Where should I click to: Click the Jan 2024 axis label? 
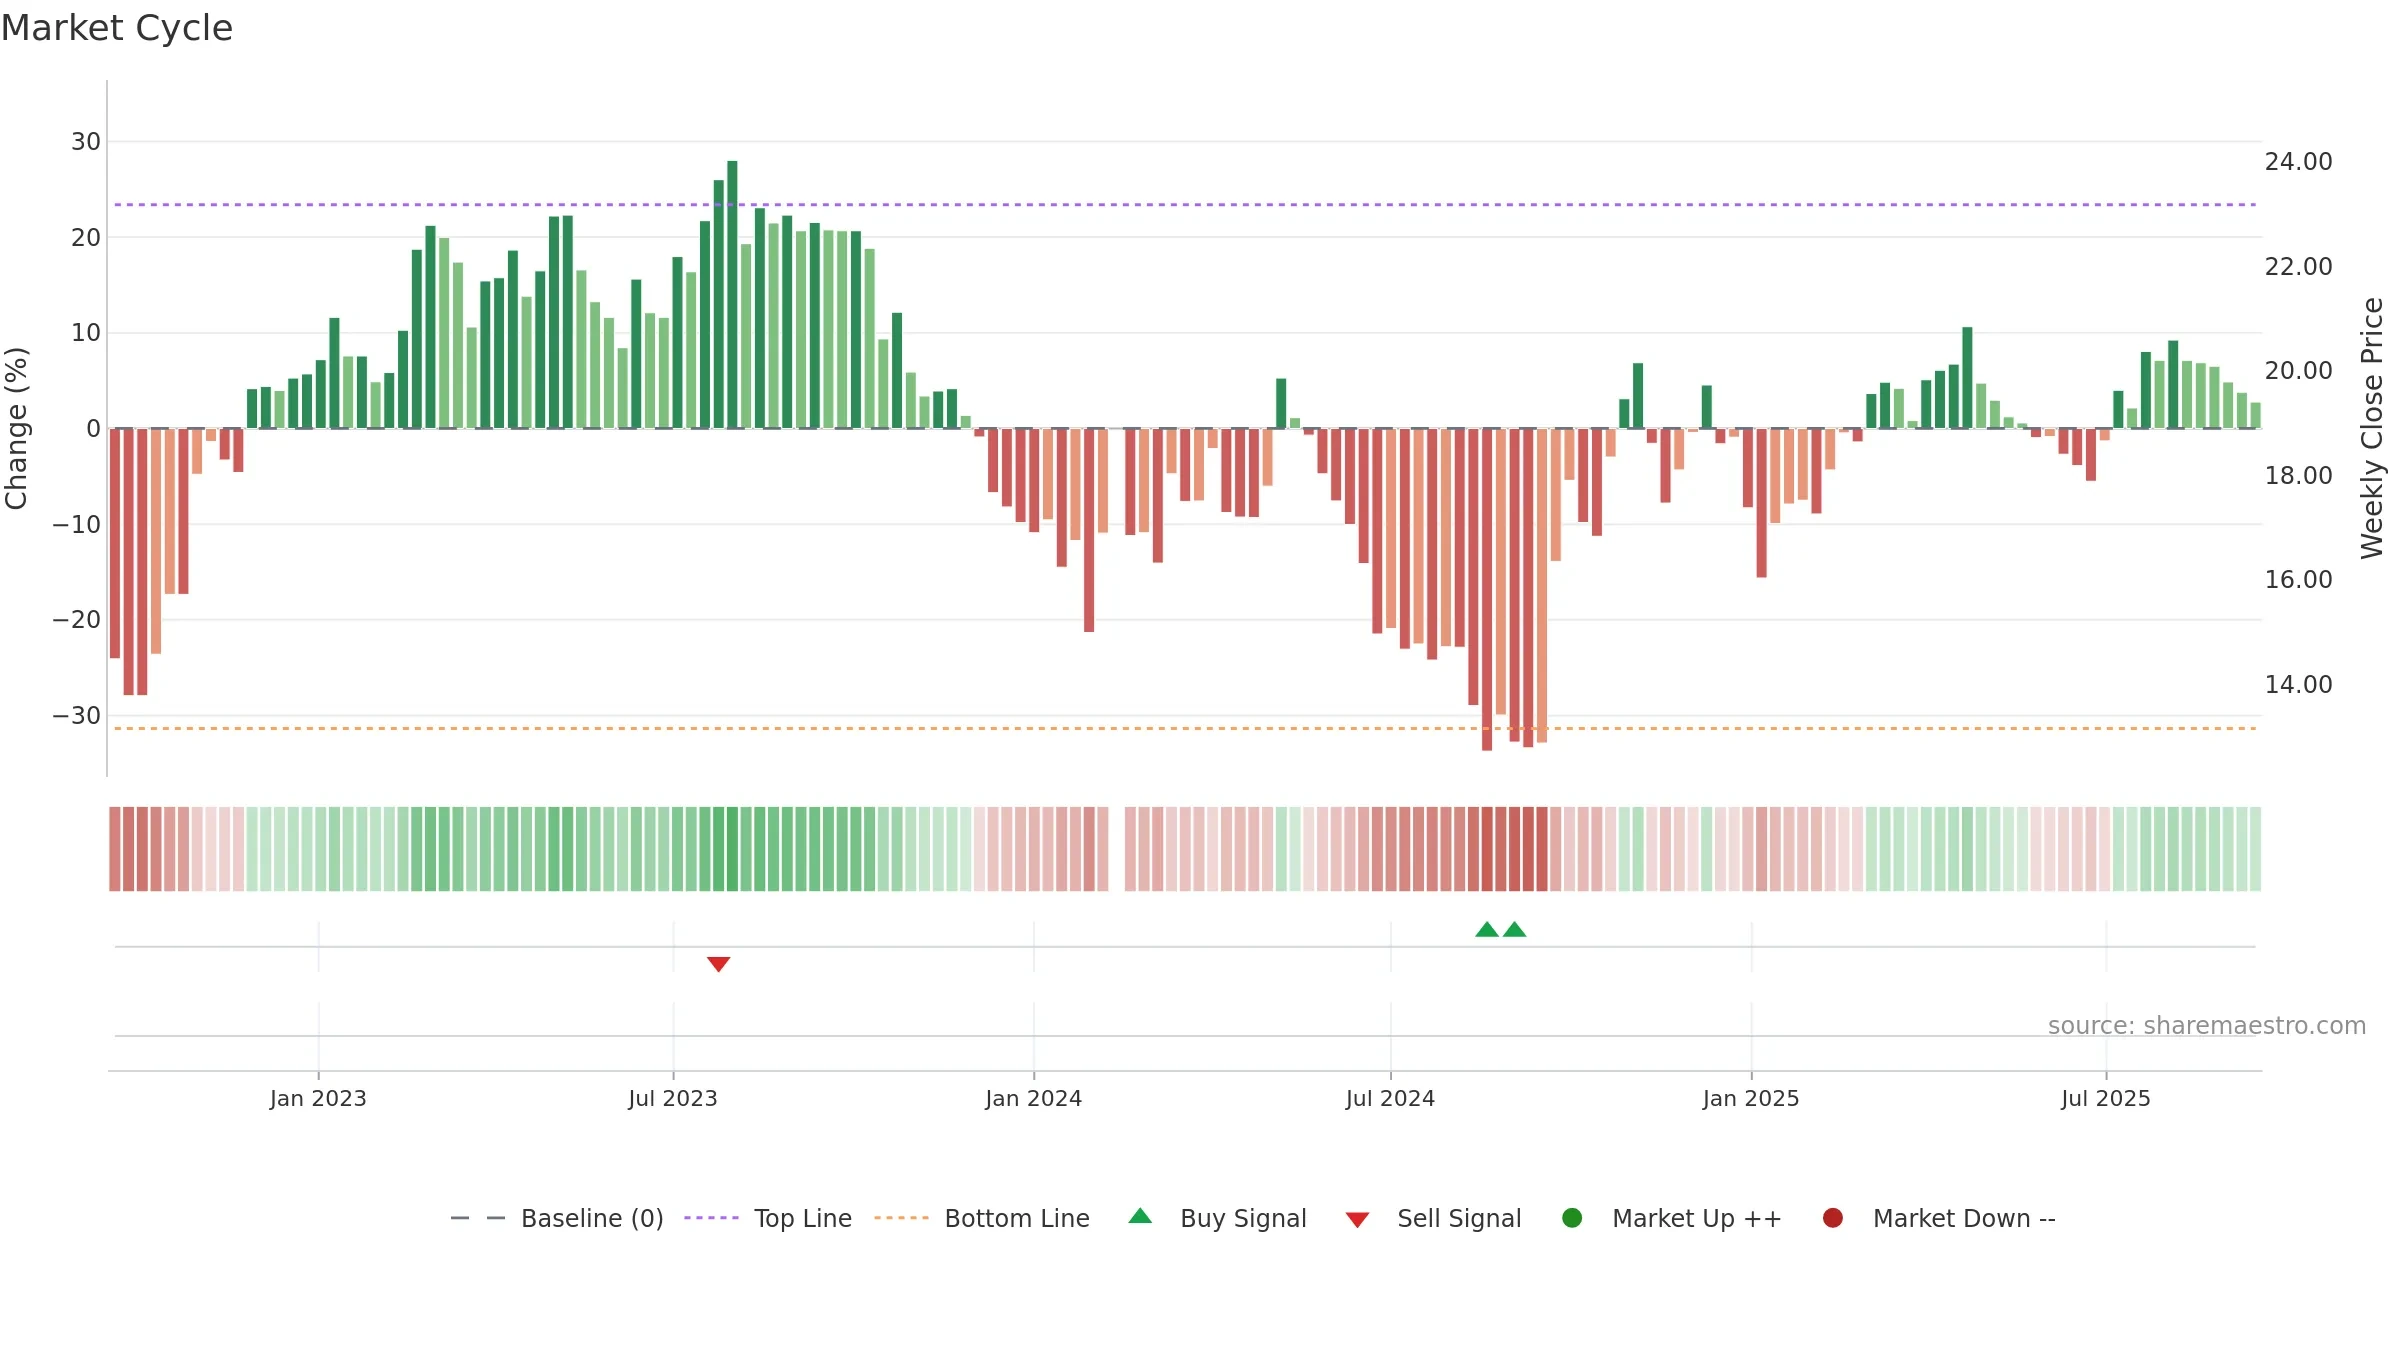[1033, 1099]
